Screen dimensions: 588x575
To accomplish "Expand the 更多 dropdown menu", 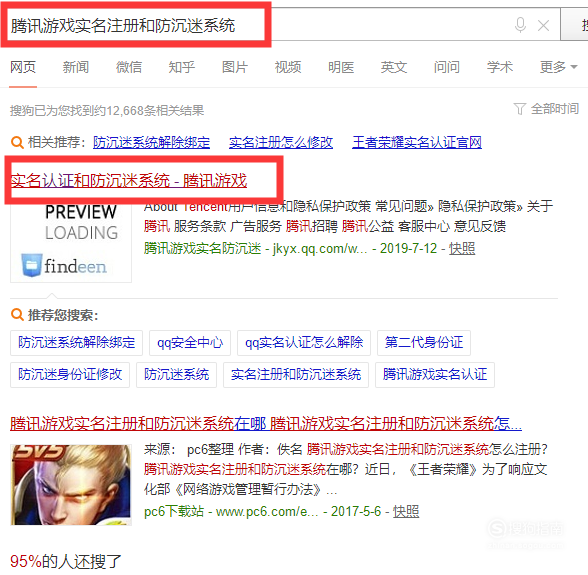I will click(558, 67).
